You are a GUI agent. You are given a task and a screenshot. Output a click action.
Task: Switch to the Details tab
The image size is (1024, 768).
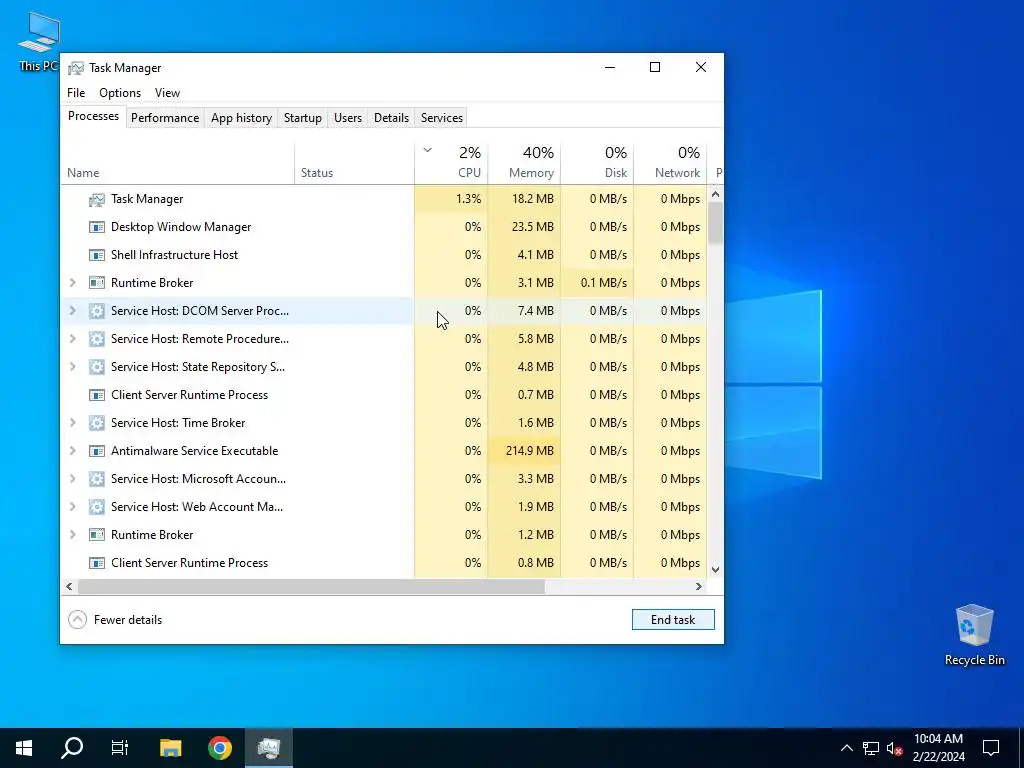point(391,118)
